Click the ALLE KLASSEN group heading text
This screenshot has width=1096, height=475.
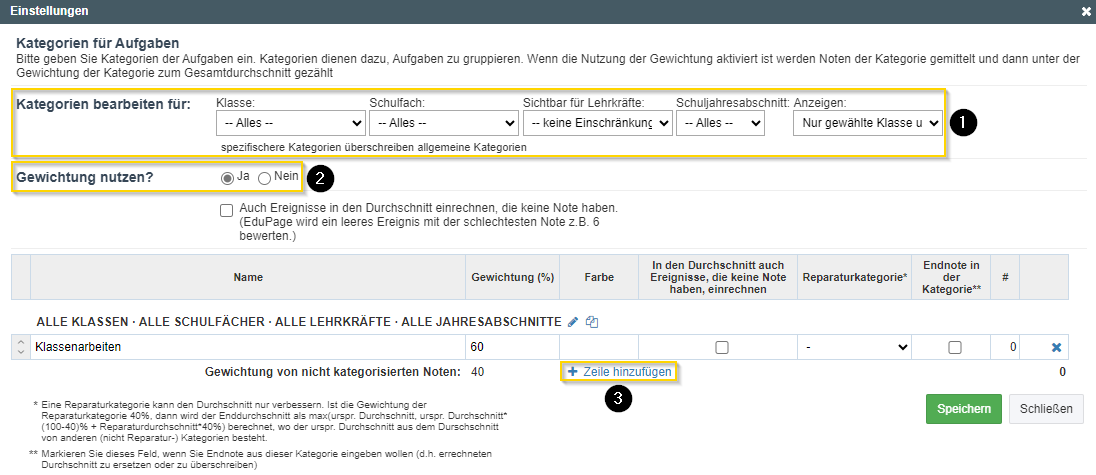pos(299,322)
